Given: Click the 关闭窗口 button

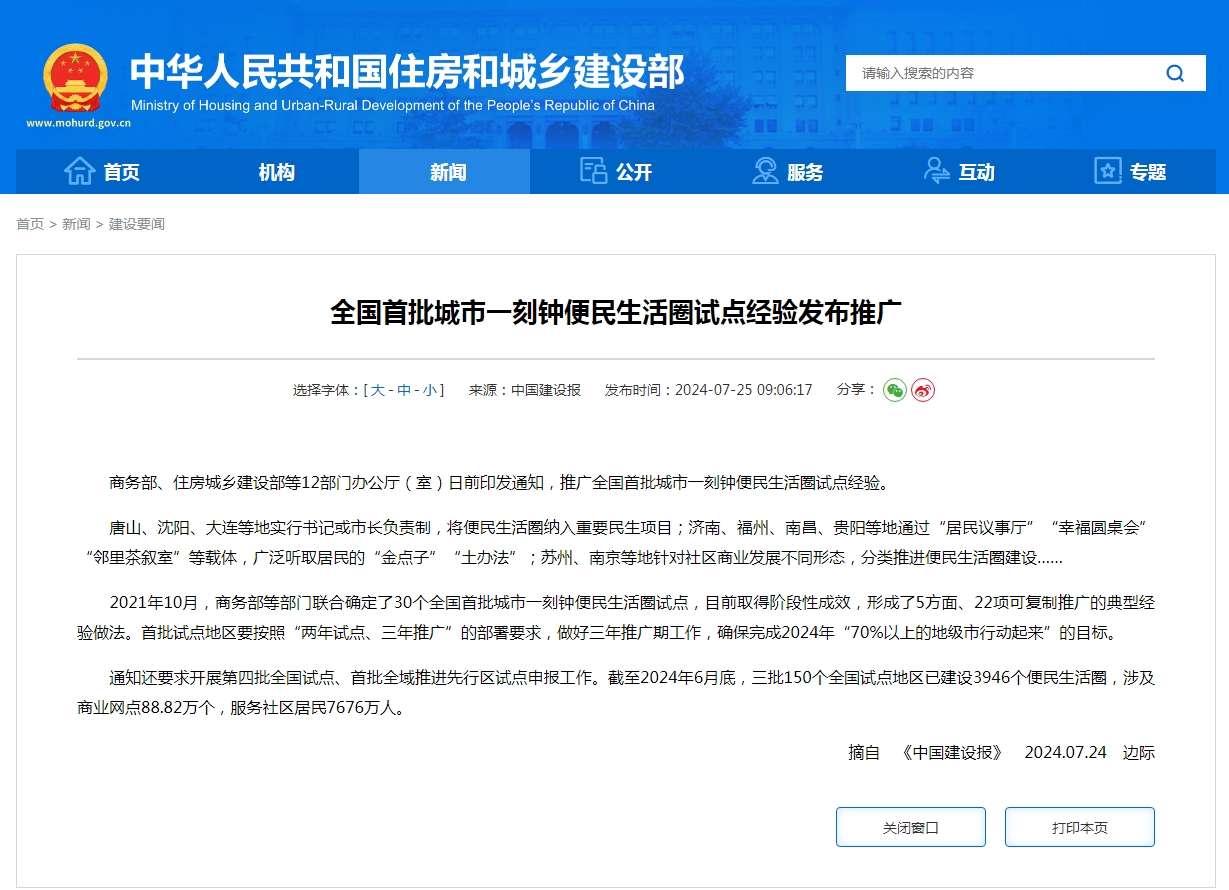Looking at the screenshot, I should [x=909, y=826].
